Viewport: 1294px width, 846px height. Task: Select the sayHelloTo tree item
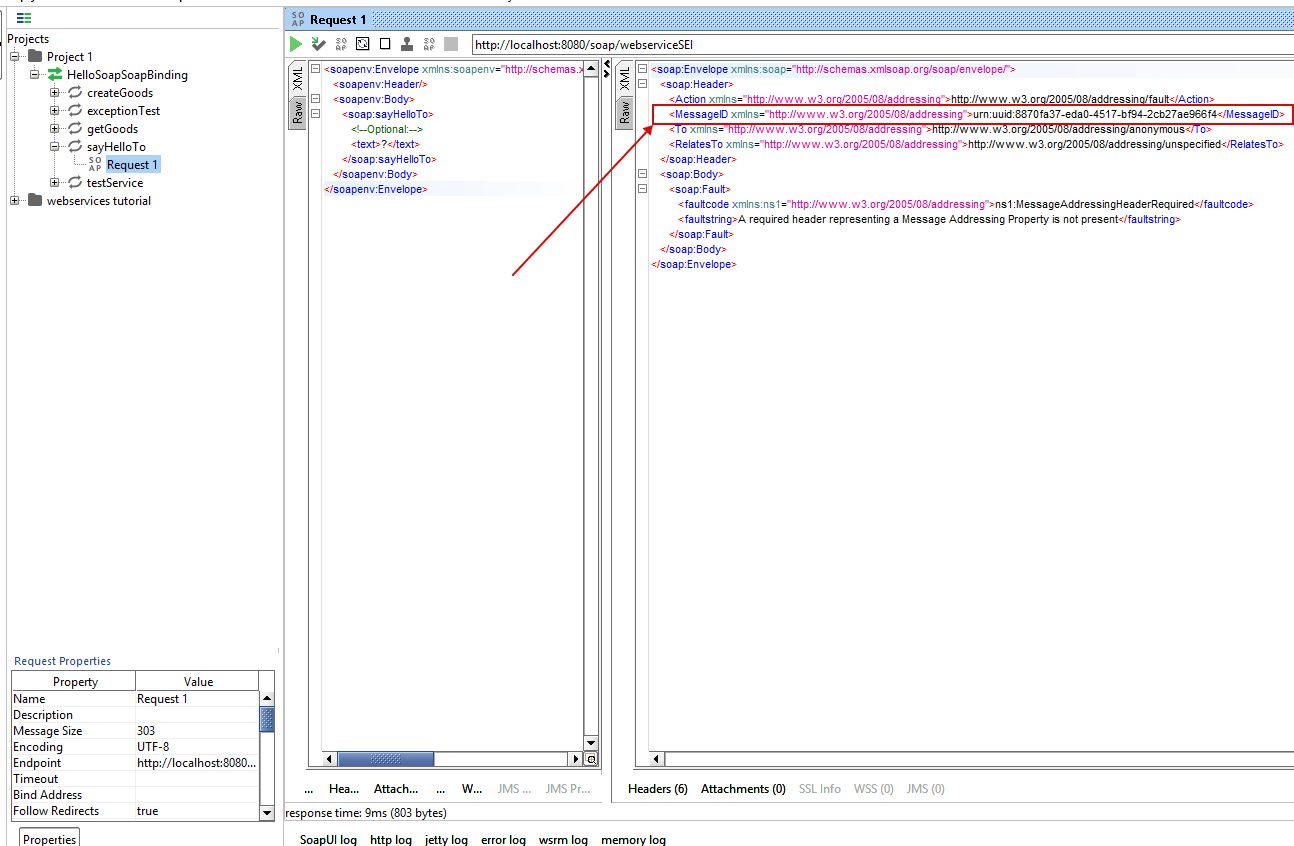(116, 146)
